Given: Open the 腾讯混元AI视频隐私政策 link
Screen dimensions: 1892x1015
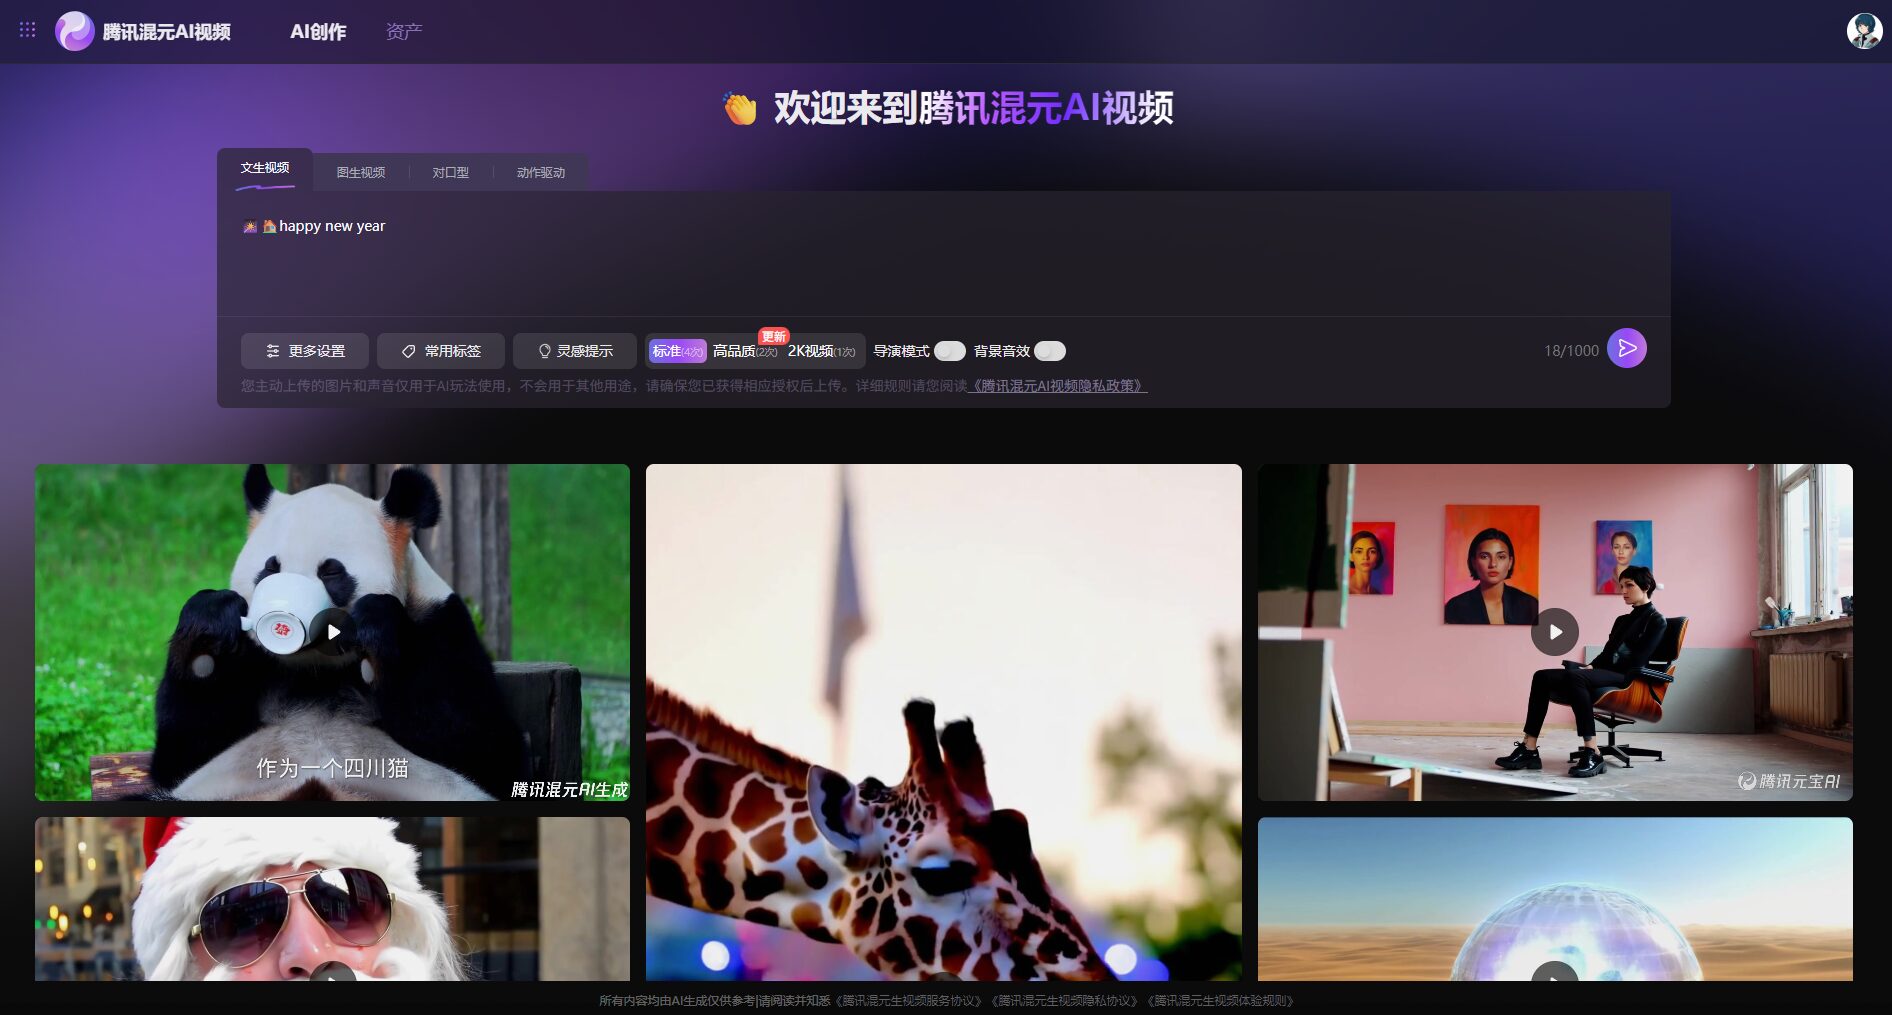Looking at the screenshot, I should point(1058,386).
